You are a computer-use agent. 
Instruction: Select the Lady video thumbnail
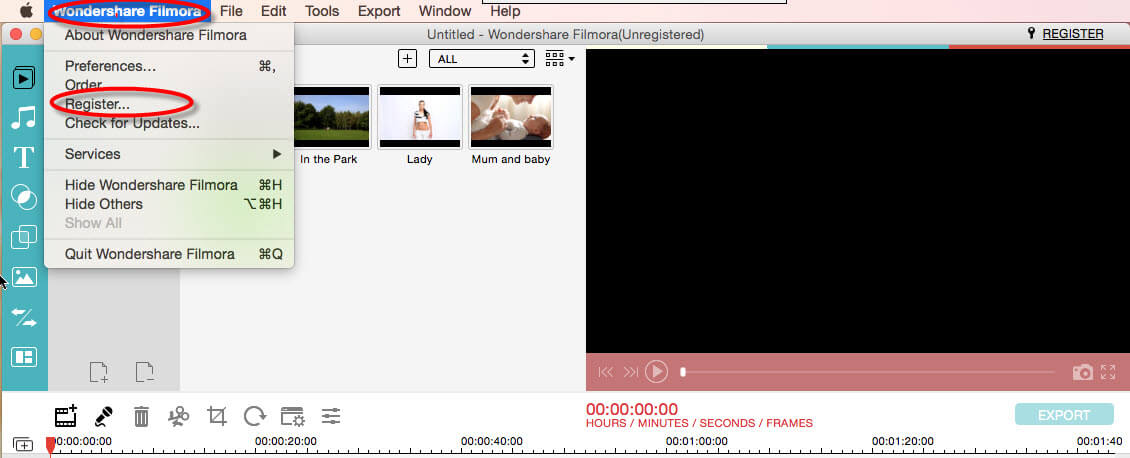pyautogui.click(x=419, y=117)
